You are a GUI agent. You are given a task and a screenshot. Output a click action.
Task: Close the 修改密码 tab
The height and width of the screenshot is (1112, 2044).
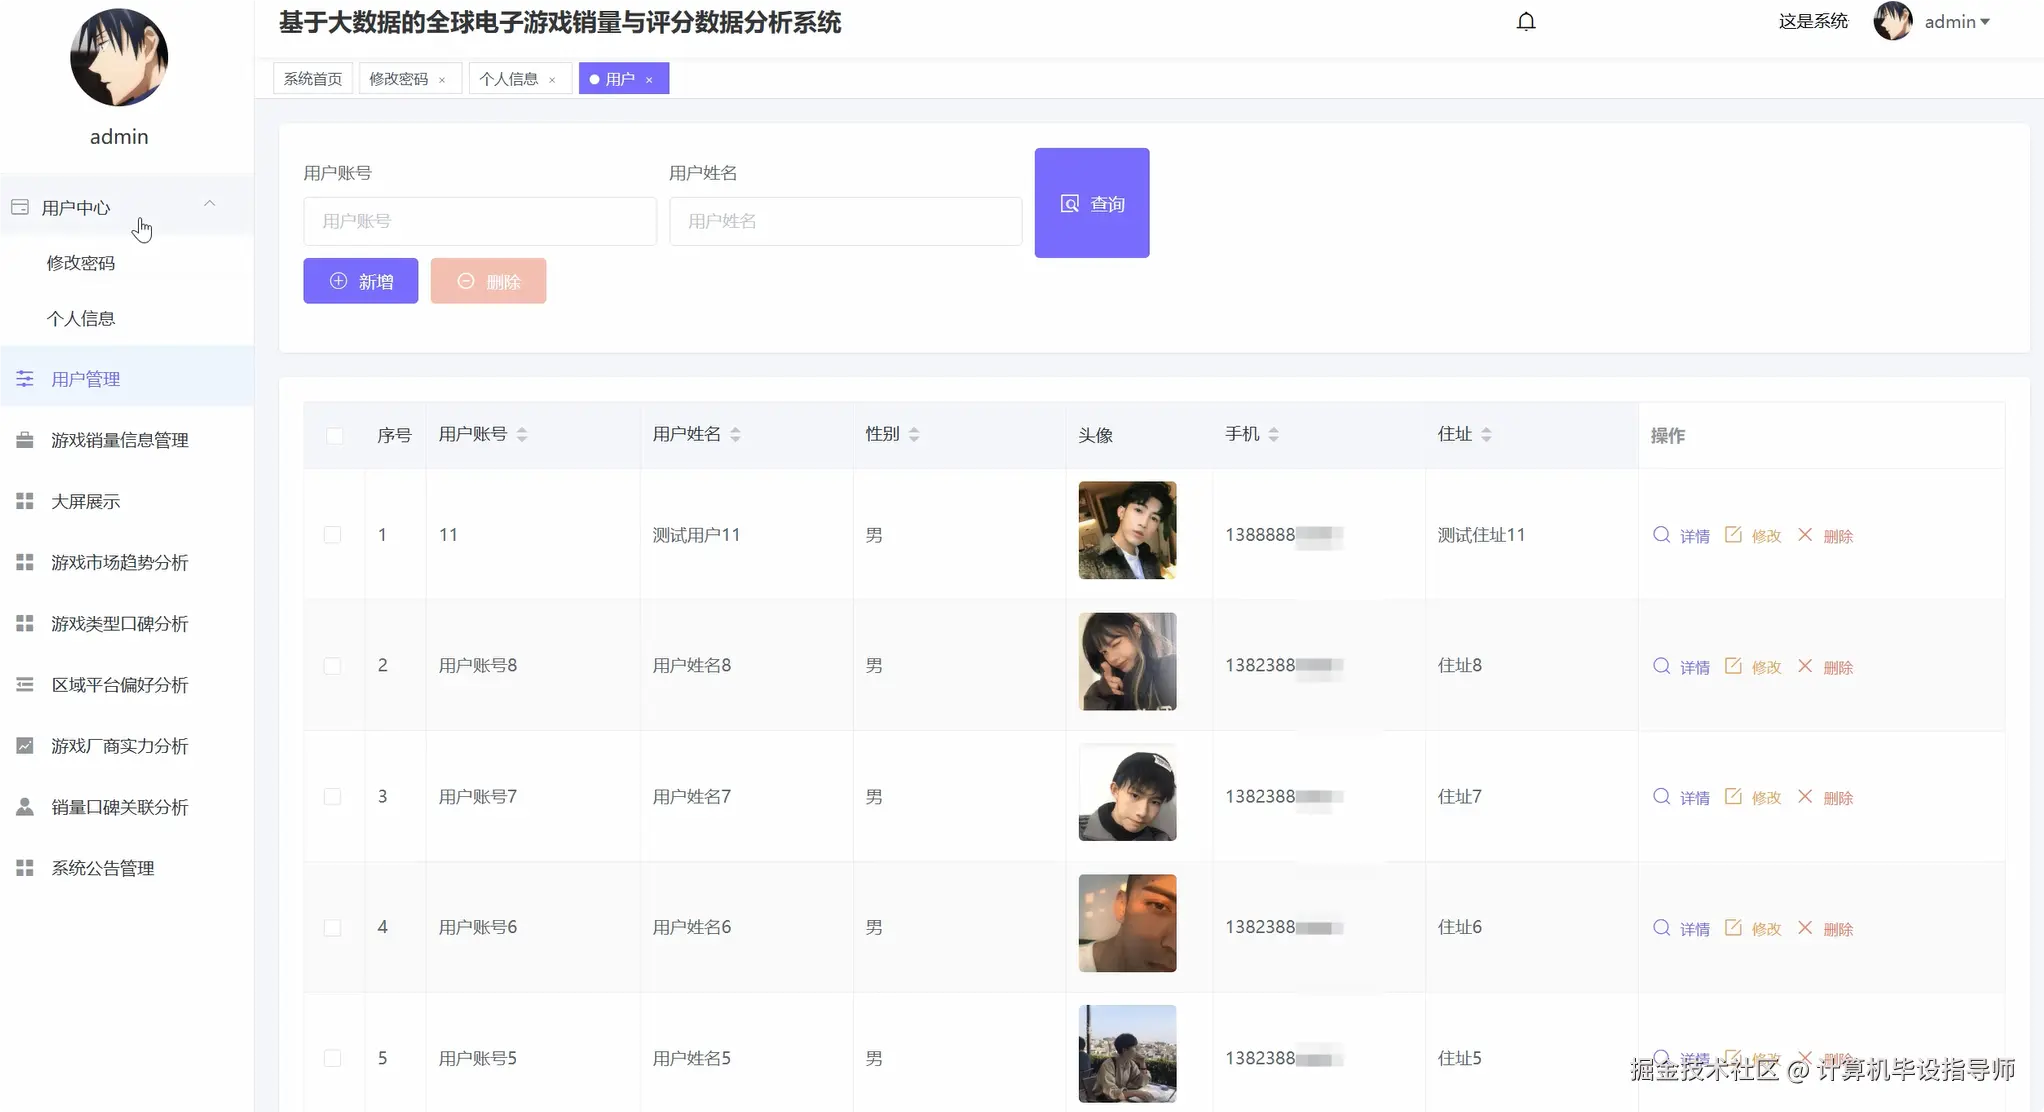442,80
